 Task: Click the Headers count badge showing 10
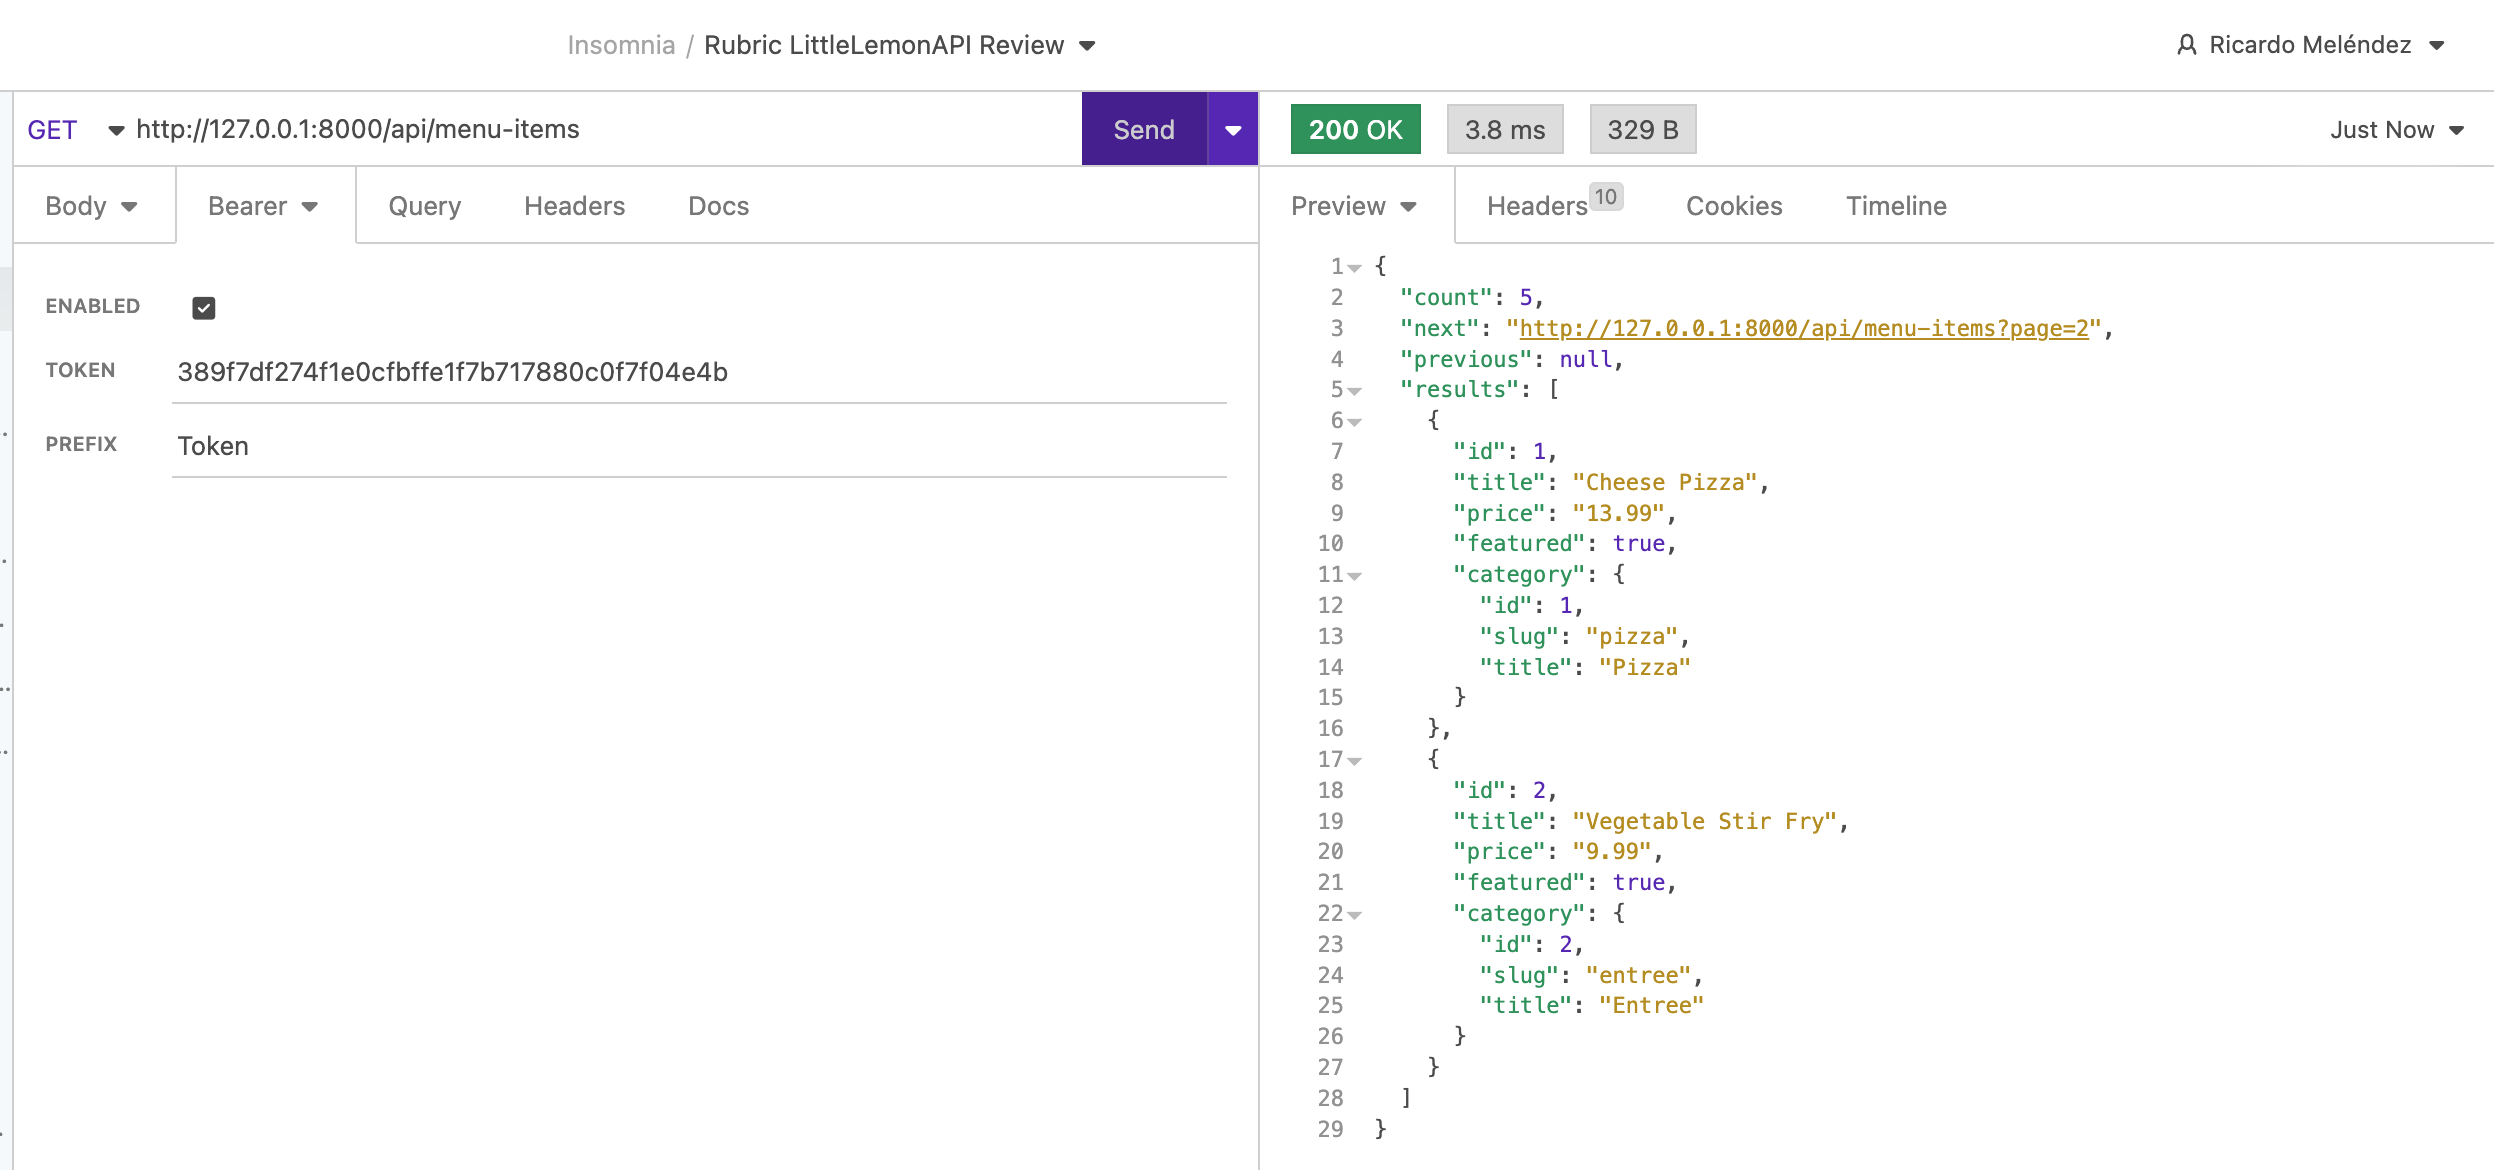[x=1605, y=197]
